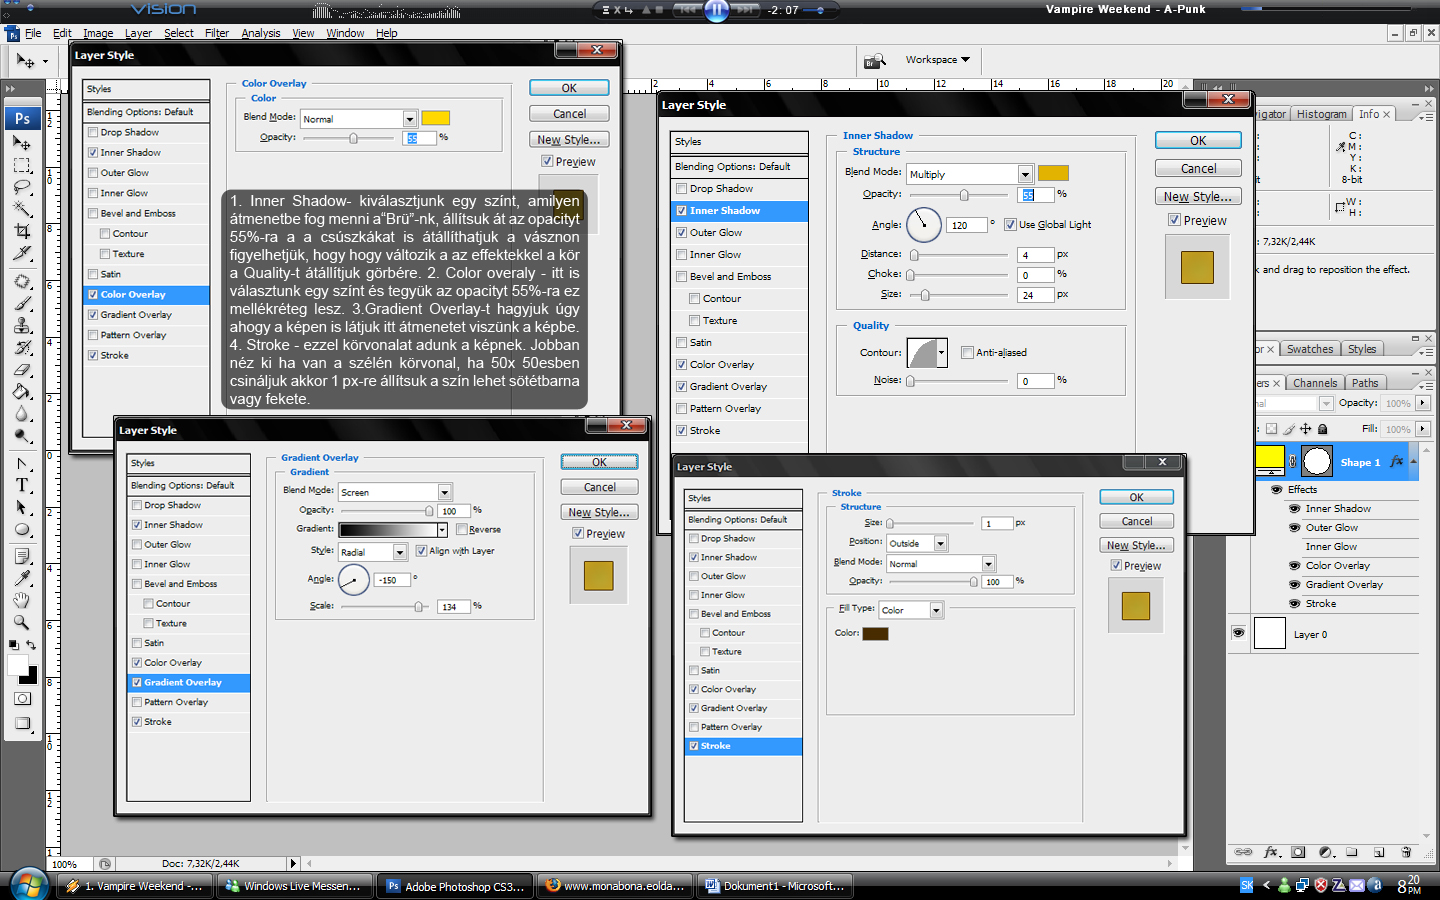Image resolution: width=1440 pixels, height=900 pixels.
Task: Switch to the Channels tab
Action: click(1314, 383)
